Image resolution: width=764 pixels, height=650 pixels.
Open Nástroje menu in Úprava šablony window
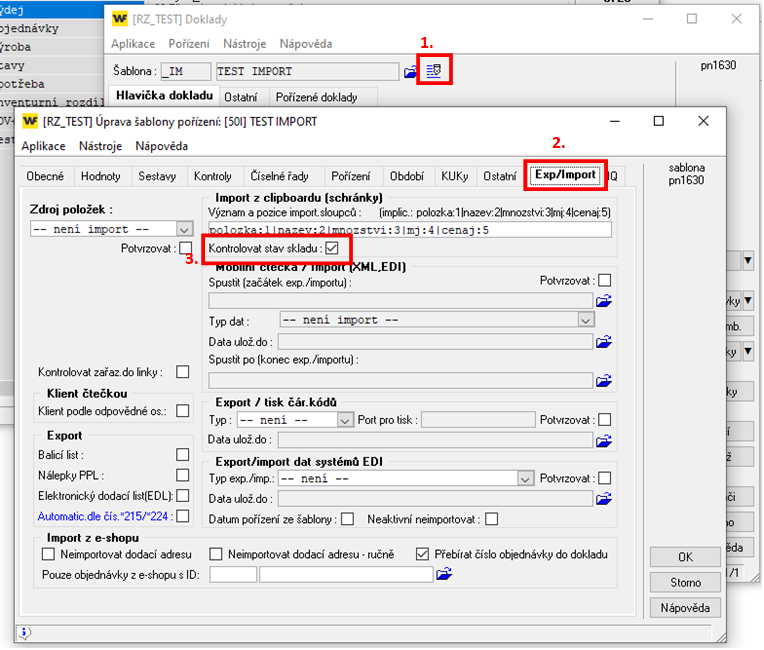click(100, 146)
